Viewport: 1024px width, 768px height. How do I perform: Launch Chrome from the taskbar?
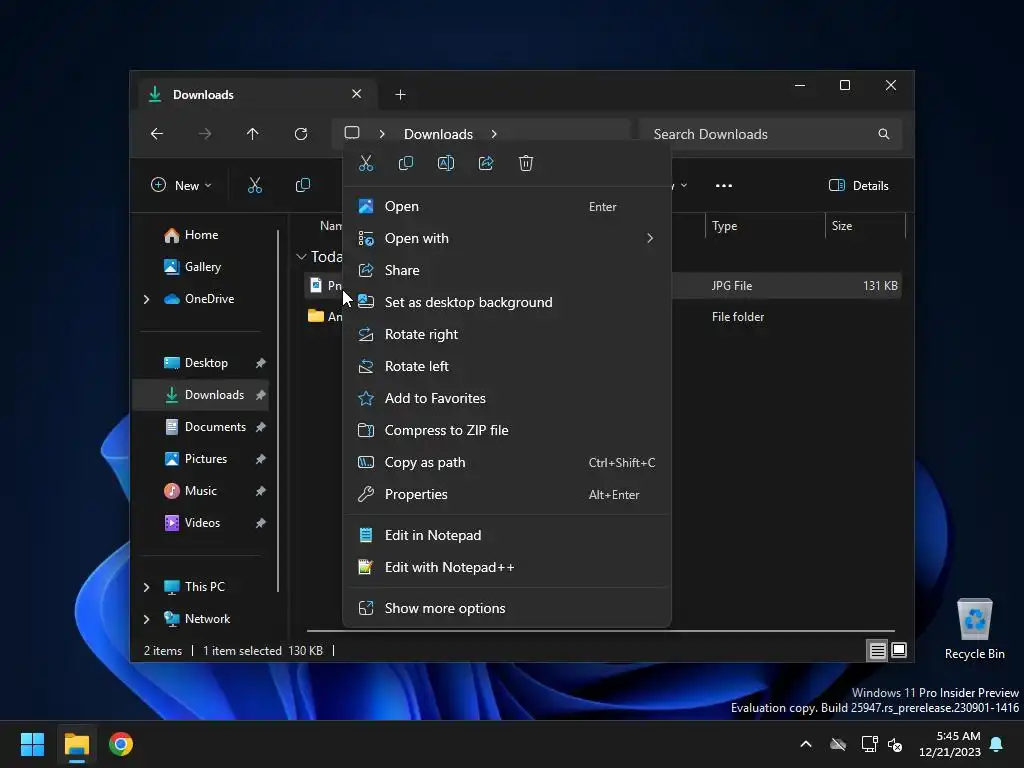point(121,744)
